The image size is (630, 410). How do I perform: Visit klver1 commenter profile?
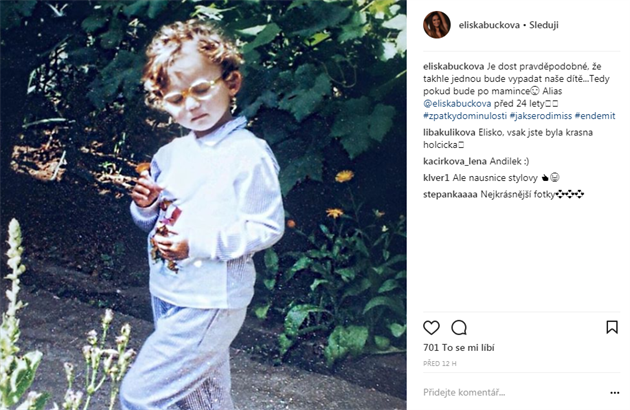pyautogui.click(x=436, y=178)
